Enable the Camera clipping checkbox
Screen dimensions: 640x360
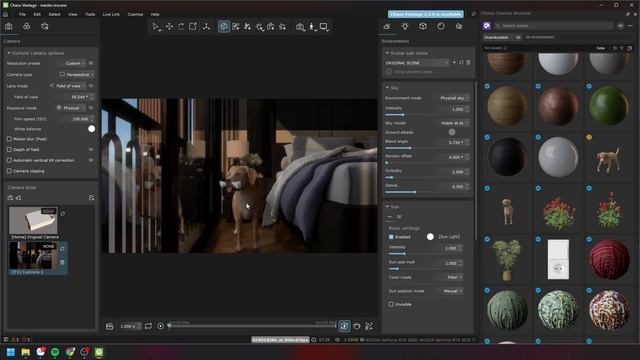click(x=9, y=171)
